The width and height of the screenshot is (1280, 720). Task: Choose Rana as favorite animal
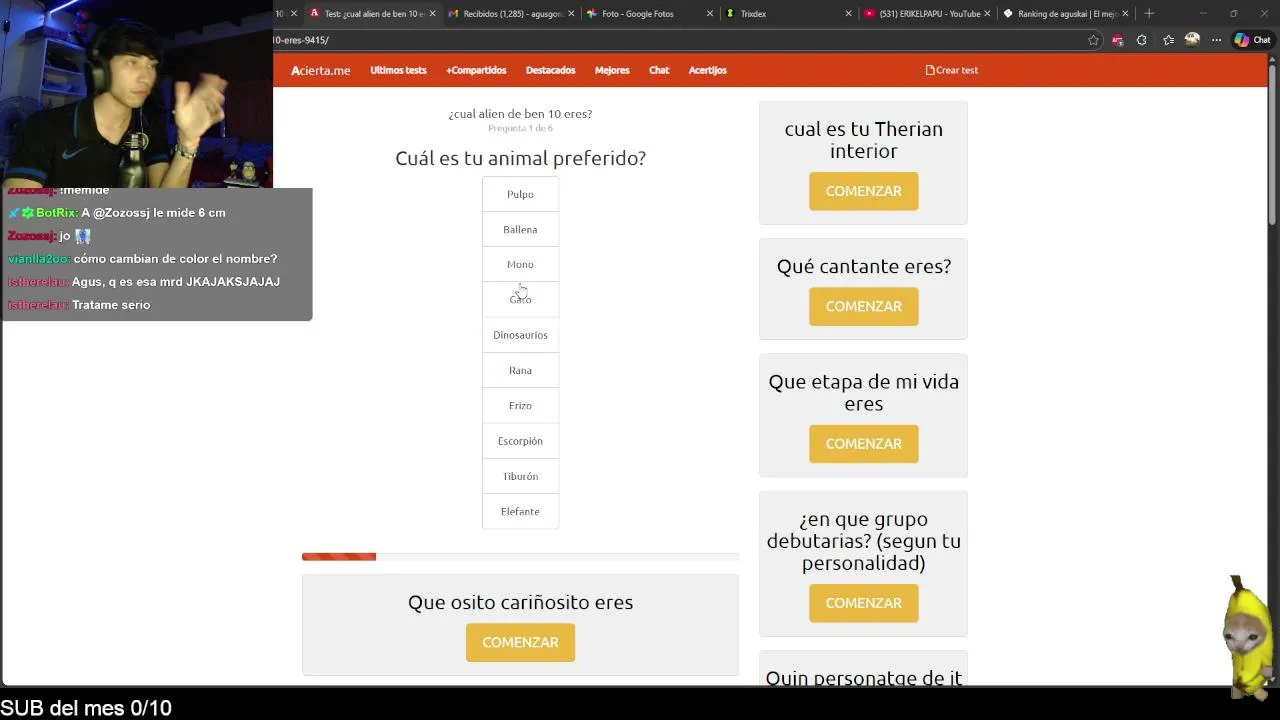(x=520, y=370)
